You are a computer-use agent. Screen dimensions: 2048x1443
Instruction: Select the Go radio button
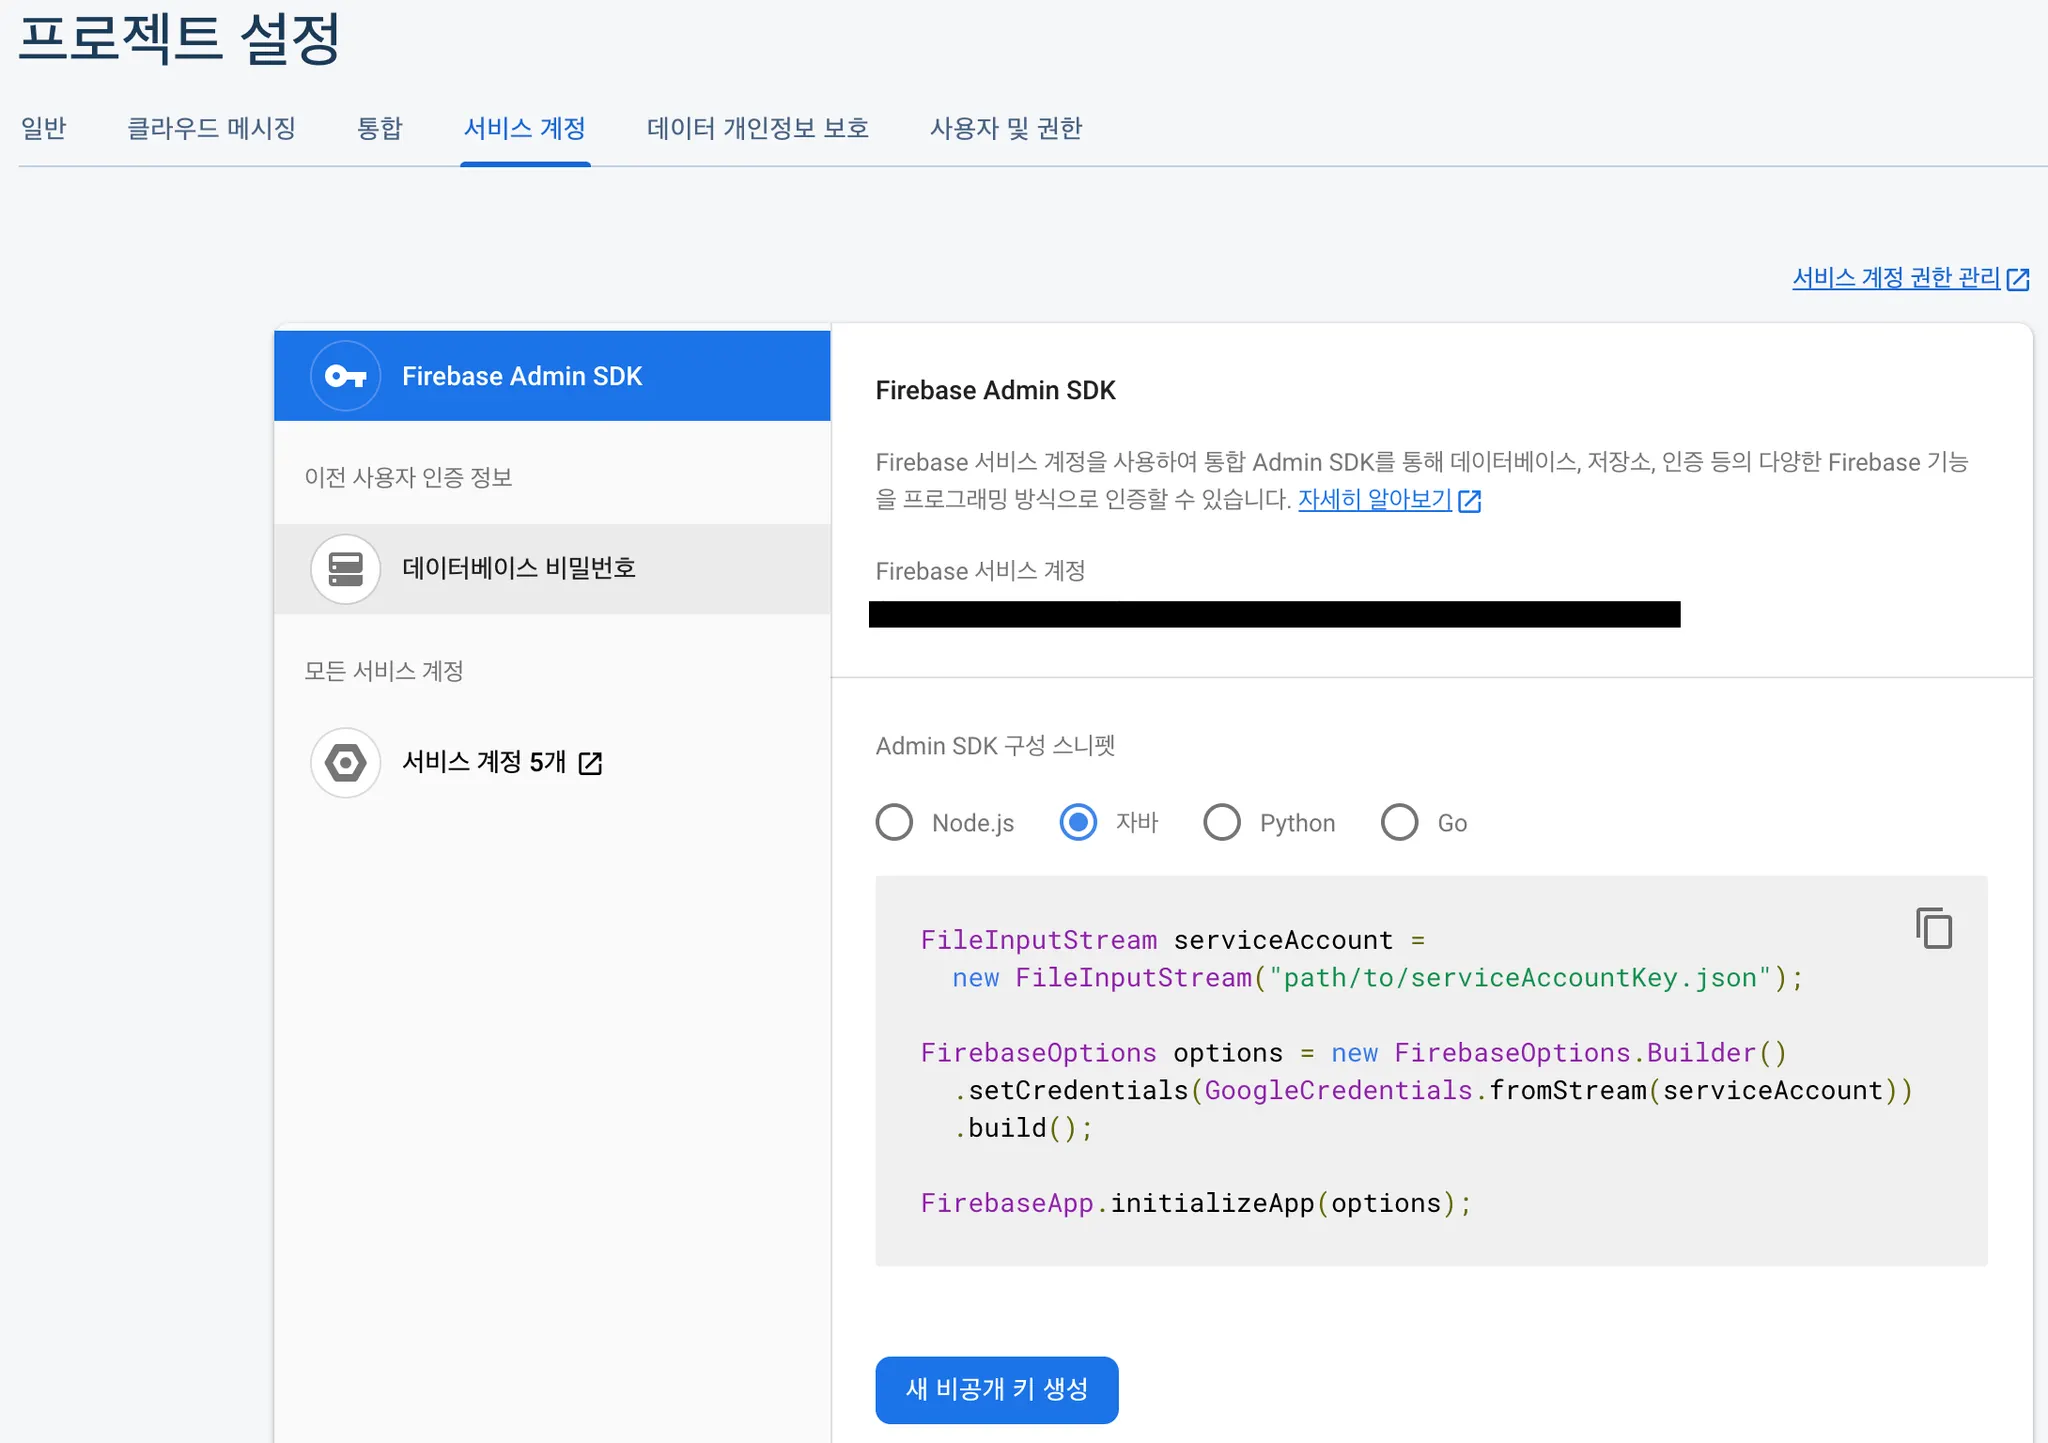1399,822
